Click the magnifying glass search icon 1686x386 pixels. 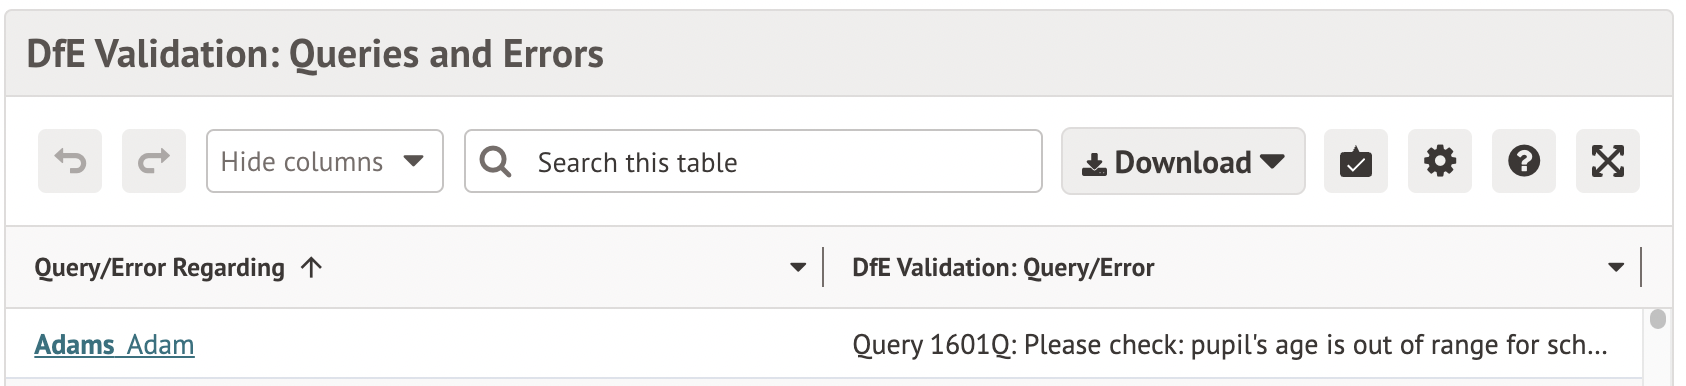(x=495, y=161)
